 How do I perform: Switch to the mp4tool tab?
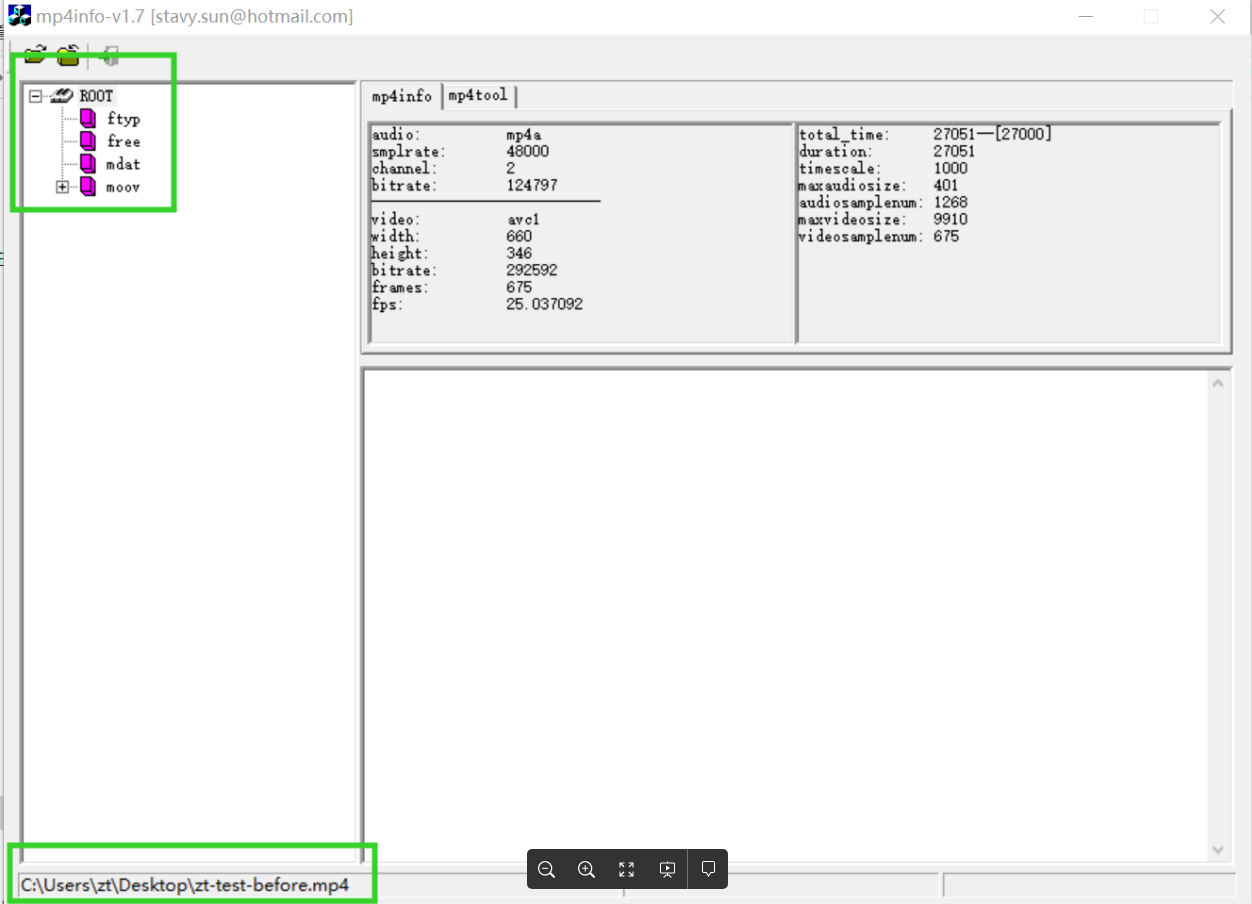coord(478,96)
